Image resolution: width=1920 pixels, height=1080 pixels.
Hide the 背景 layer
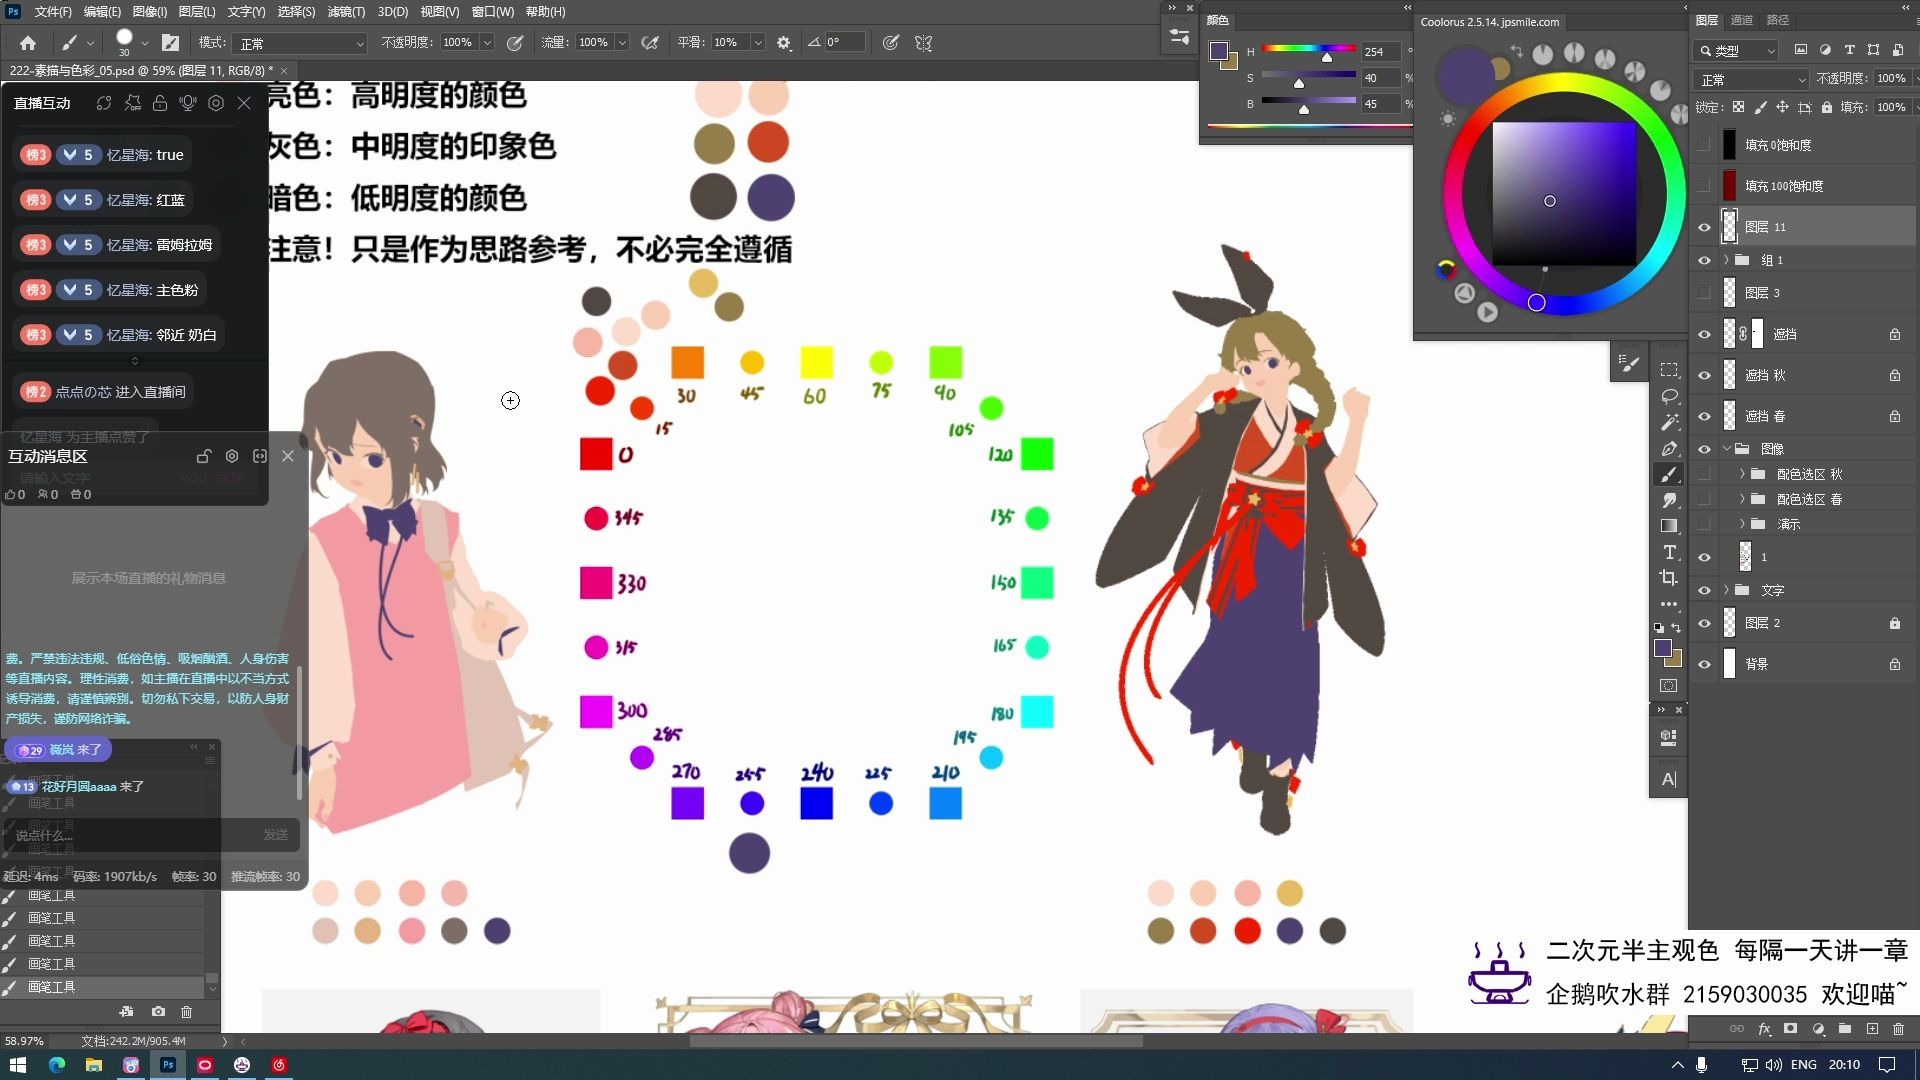(1705, 664)
